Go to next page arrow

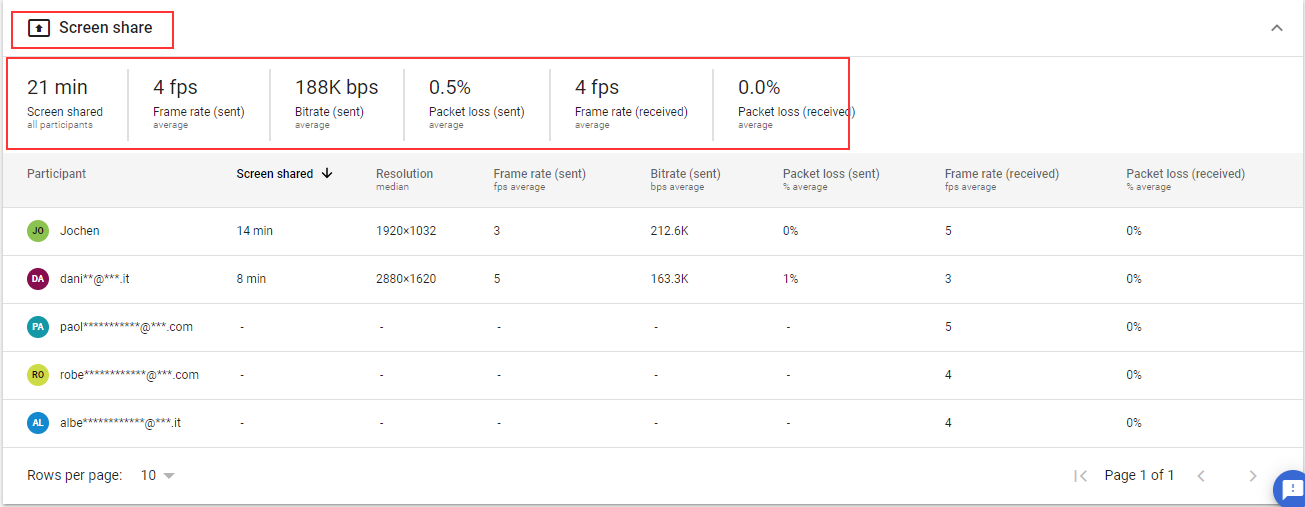click(x=1253, y=476)
